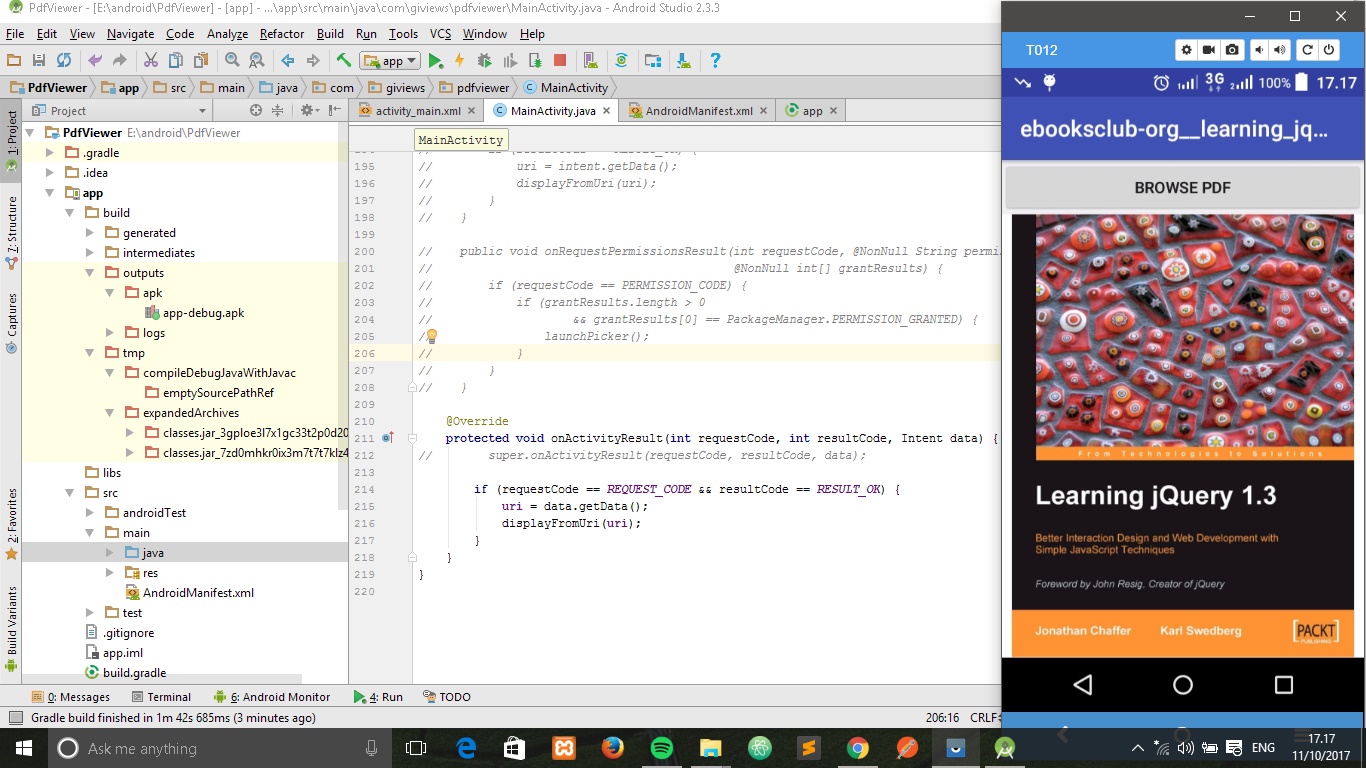Viewport: 1366px width, 768px height.
Task: Switch to the AndroidManifest.xml editor tab
Action: [x=699, y=111]
